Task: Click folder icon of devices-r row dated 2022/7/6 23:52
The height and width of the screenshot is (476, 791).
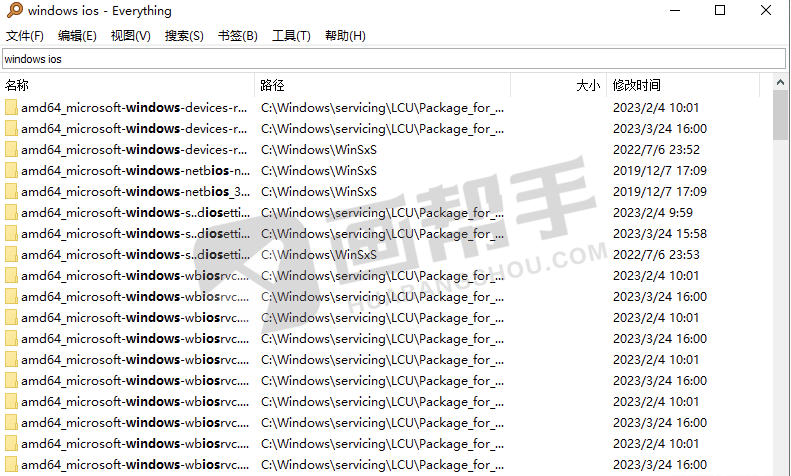Action: [x=11, y=150]
